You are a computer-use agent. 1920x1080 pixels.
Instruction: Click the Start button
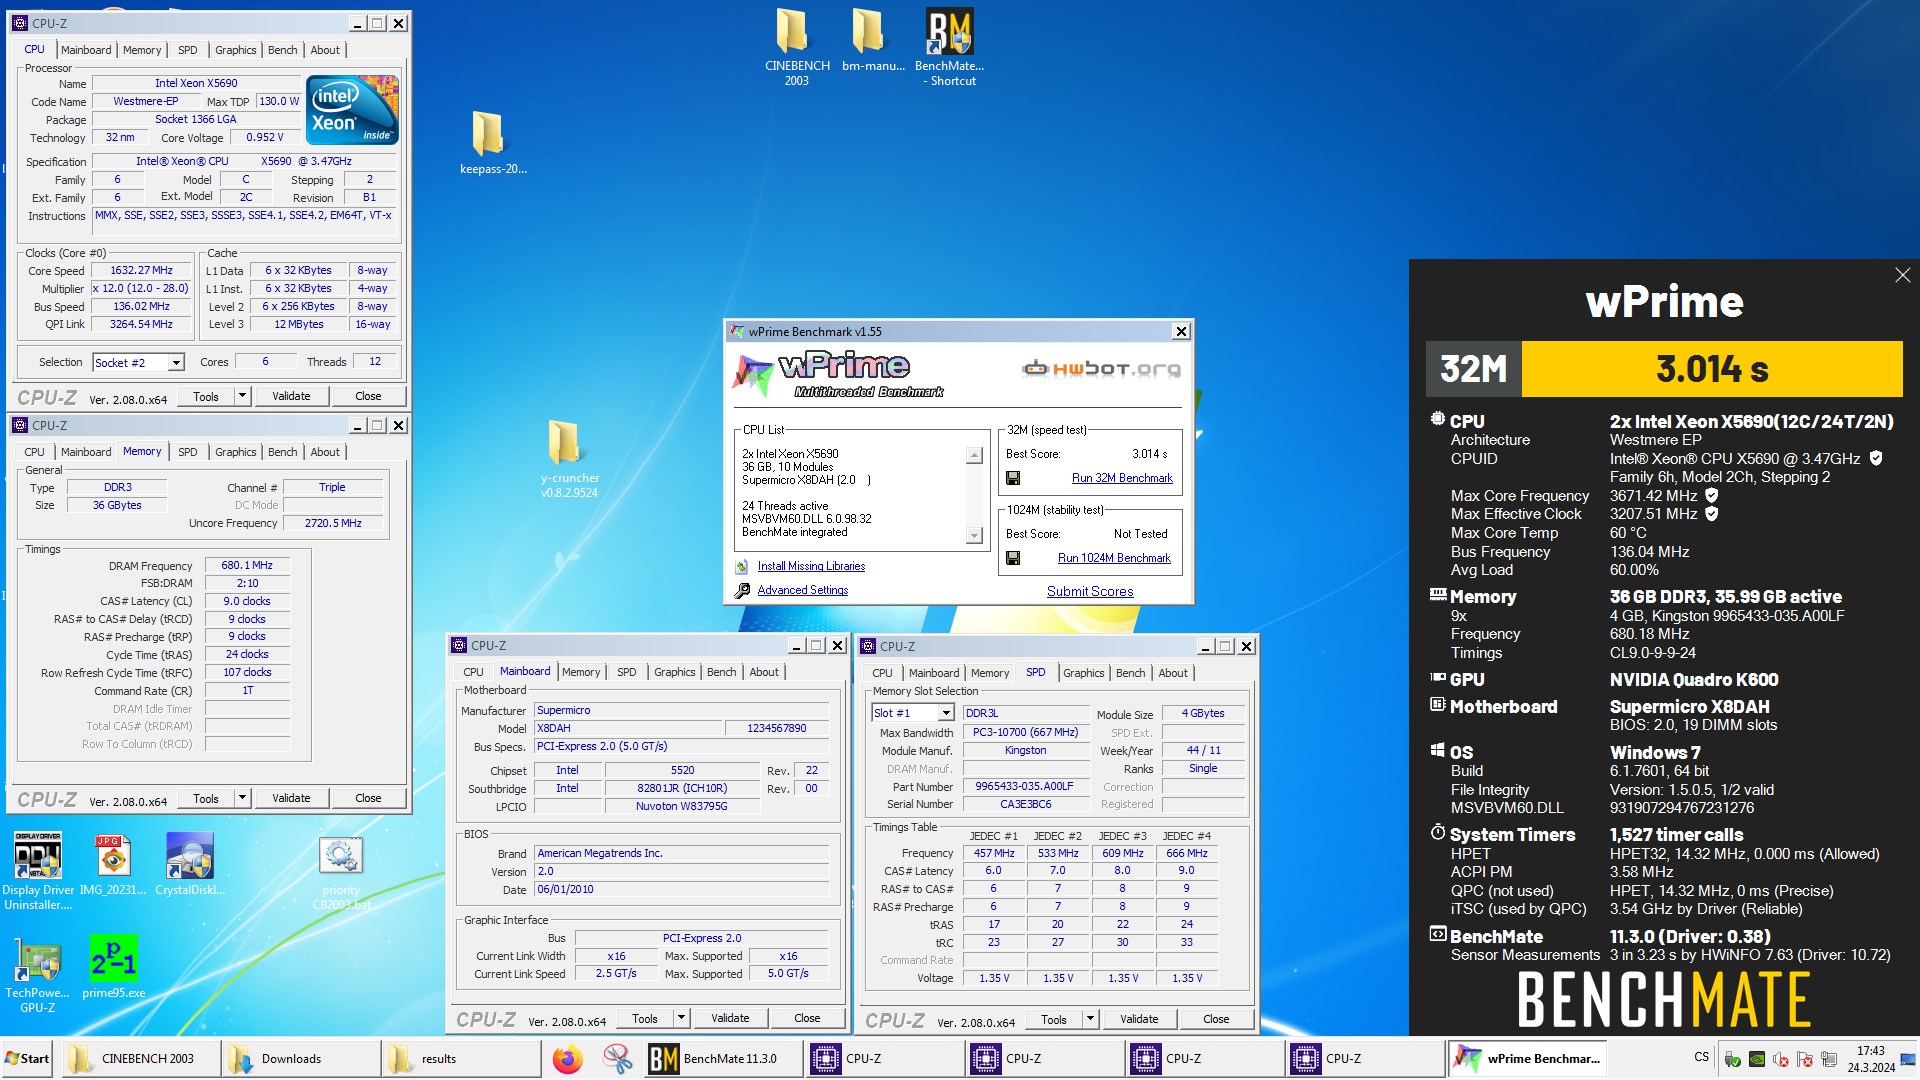pos(27,1059)
